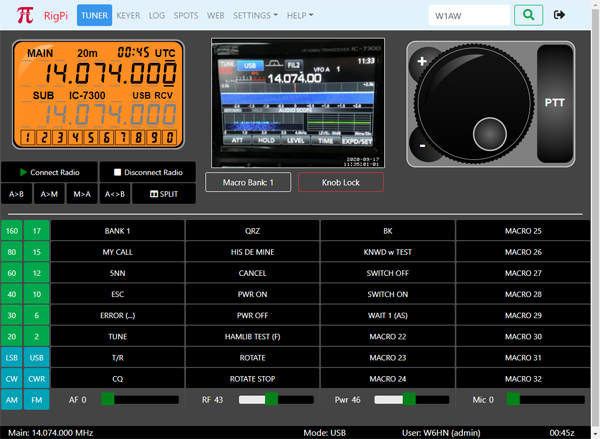Viewport: 600px width, 439px height.
Task: Open the SPOTS page
Action: (186, 15)
